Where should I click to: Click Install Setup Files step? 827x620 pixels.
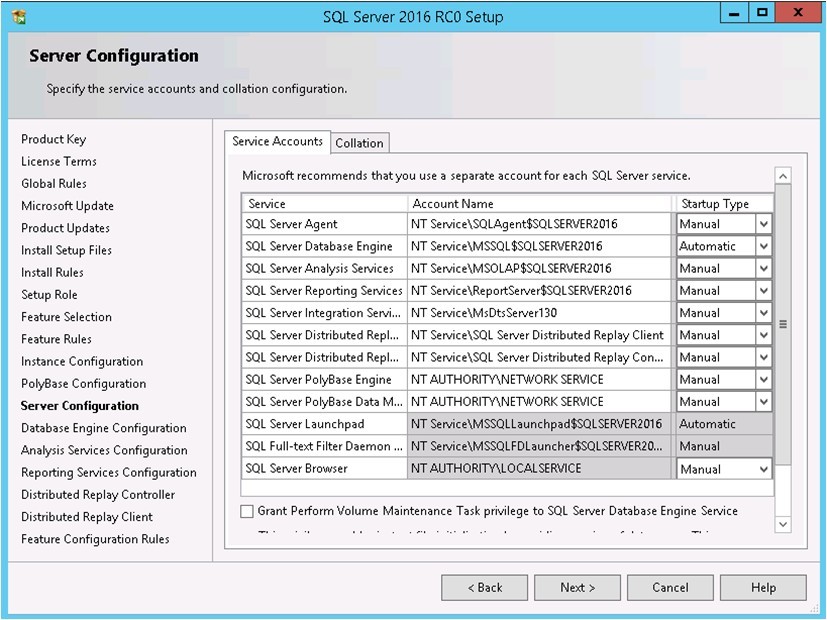[66, 250]
